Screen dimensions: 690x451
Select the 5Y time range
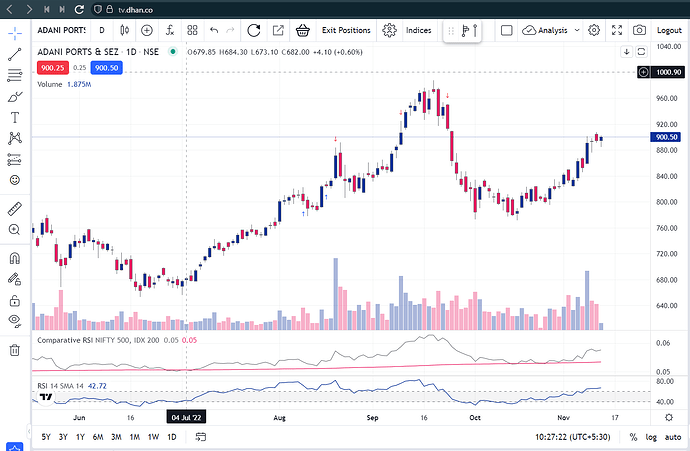pyautogui.click(x=46, y=437)
